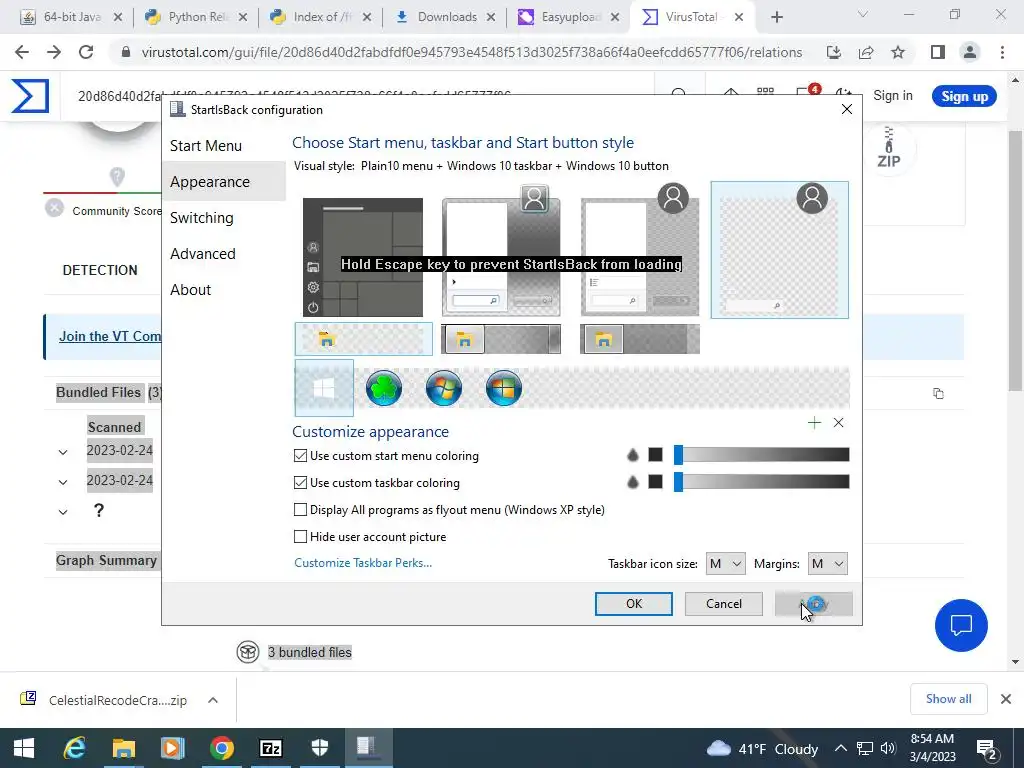This screenshot has width=1024, height=768.
Task: Click the Sign up button on VirusTotal
Action: tap(964, 96)
